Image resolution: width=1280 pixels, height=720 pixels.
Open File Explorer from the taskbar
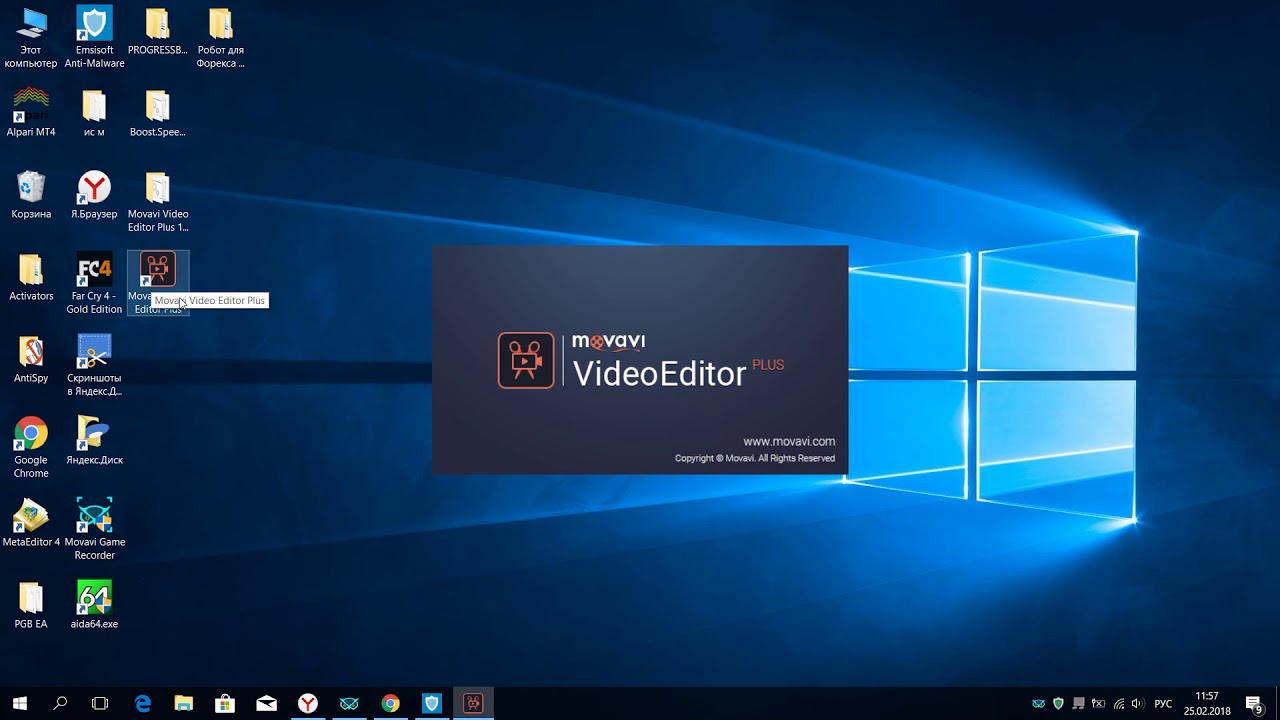pos(183,704)
